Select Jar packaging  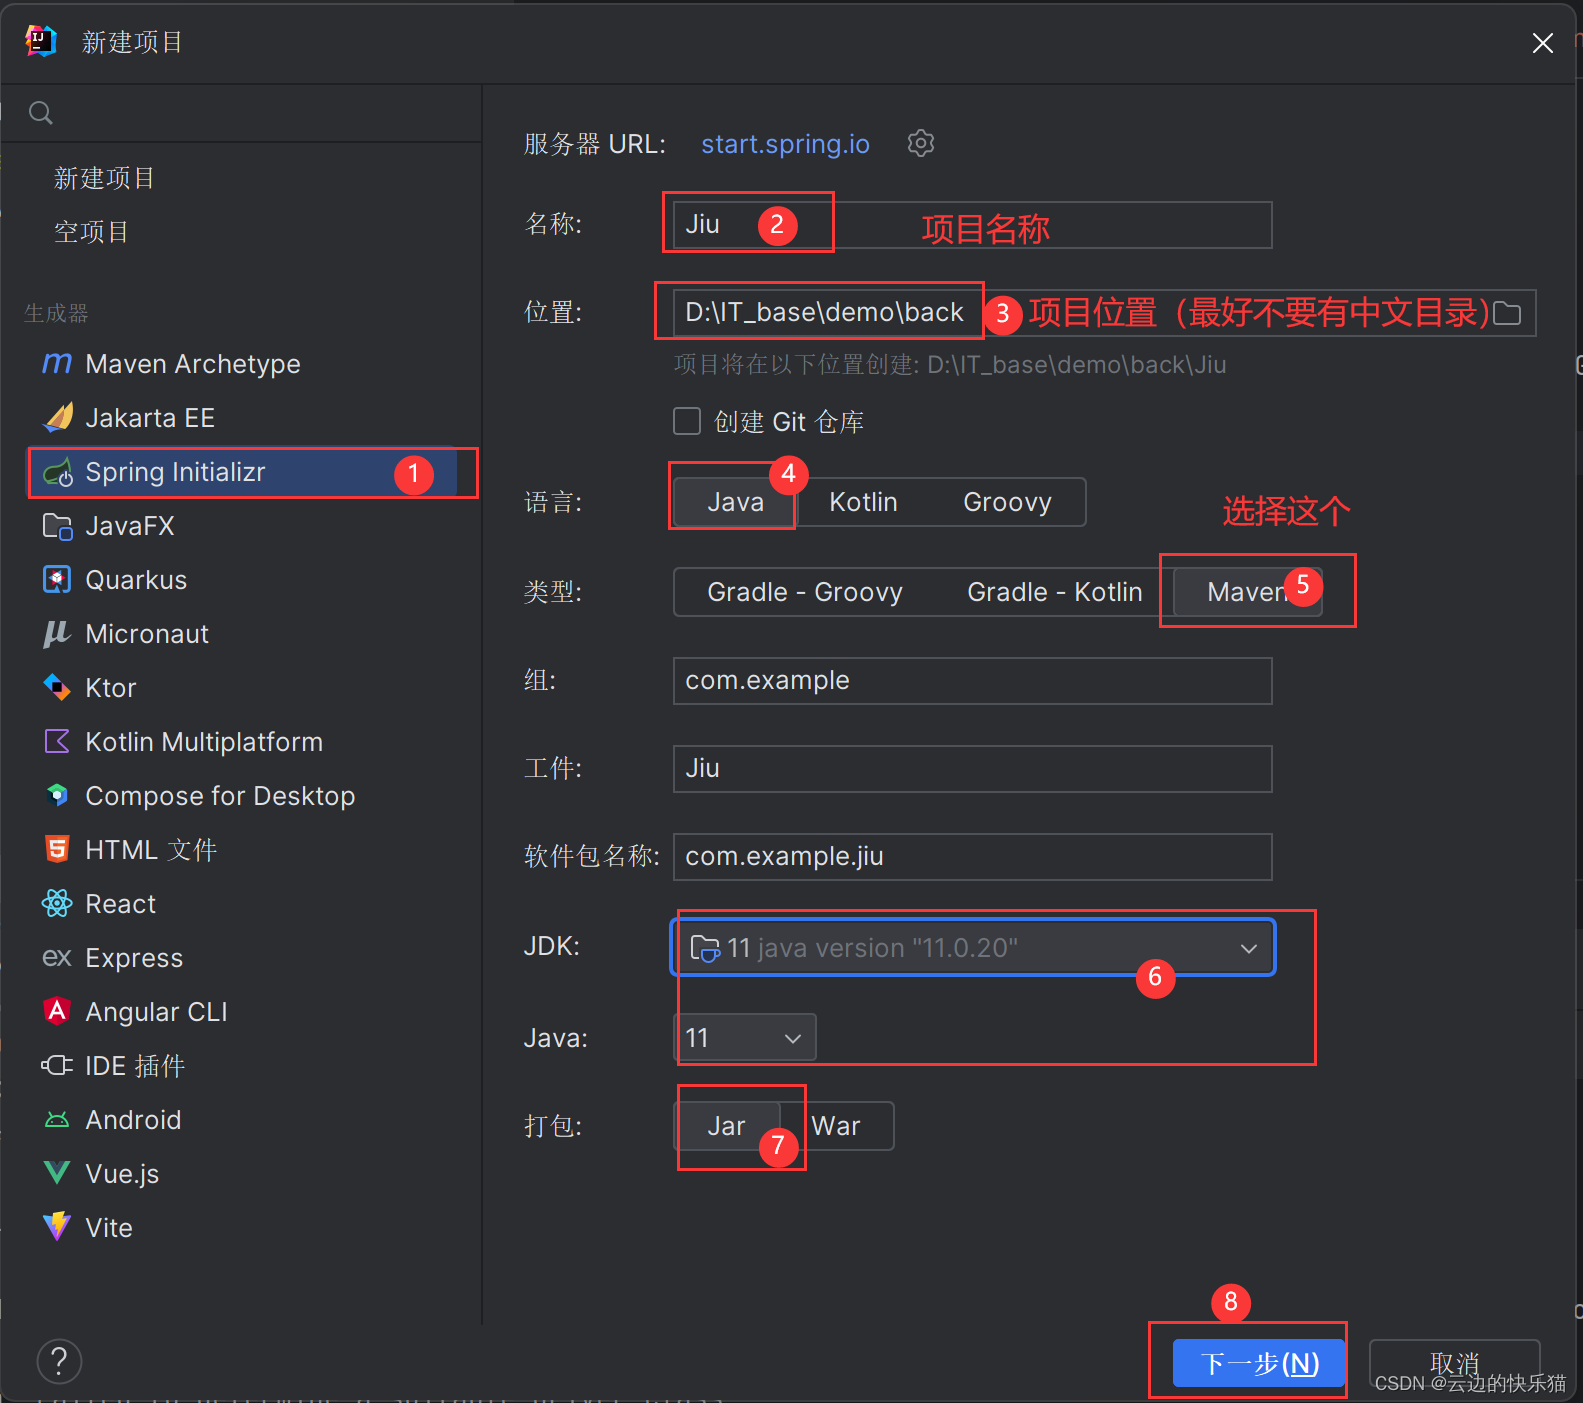[727, 1126]
